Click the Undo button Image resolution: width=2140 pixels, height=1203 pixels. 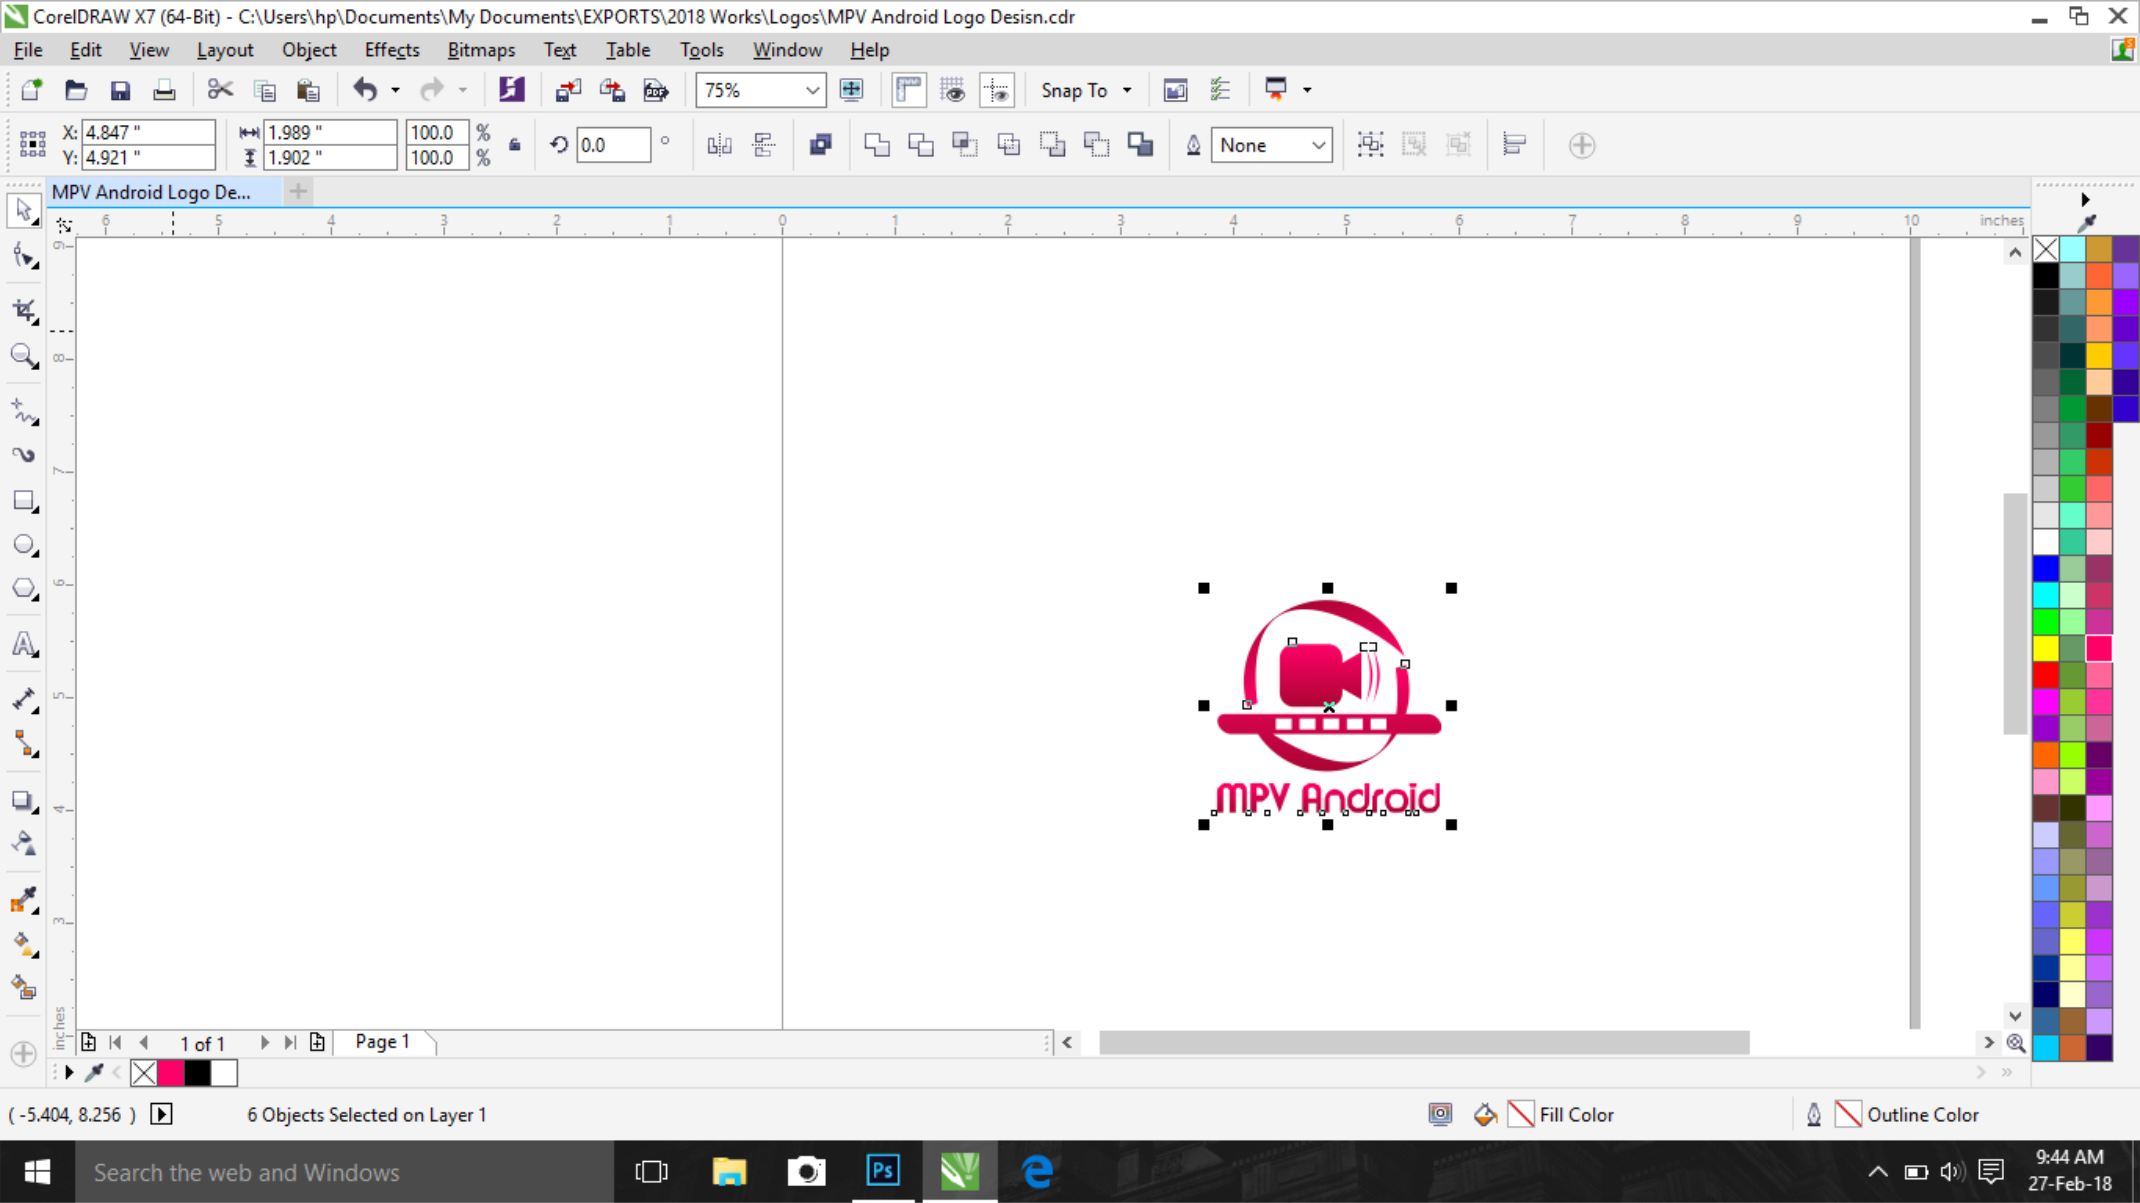pyautogui.click(x=364, y=90)
